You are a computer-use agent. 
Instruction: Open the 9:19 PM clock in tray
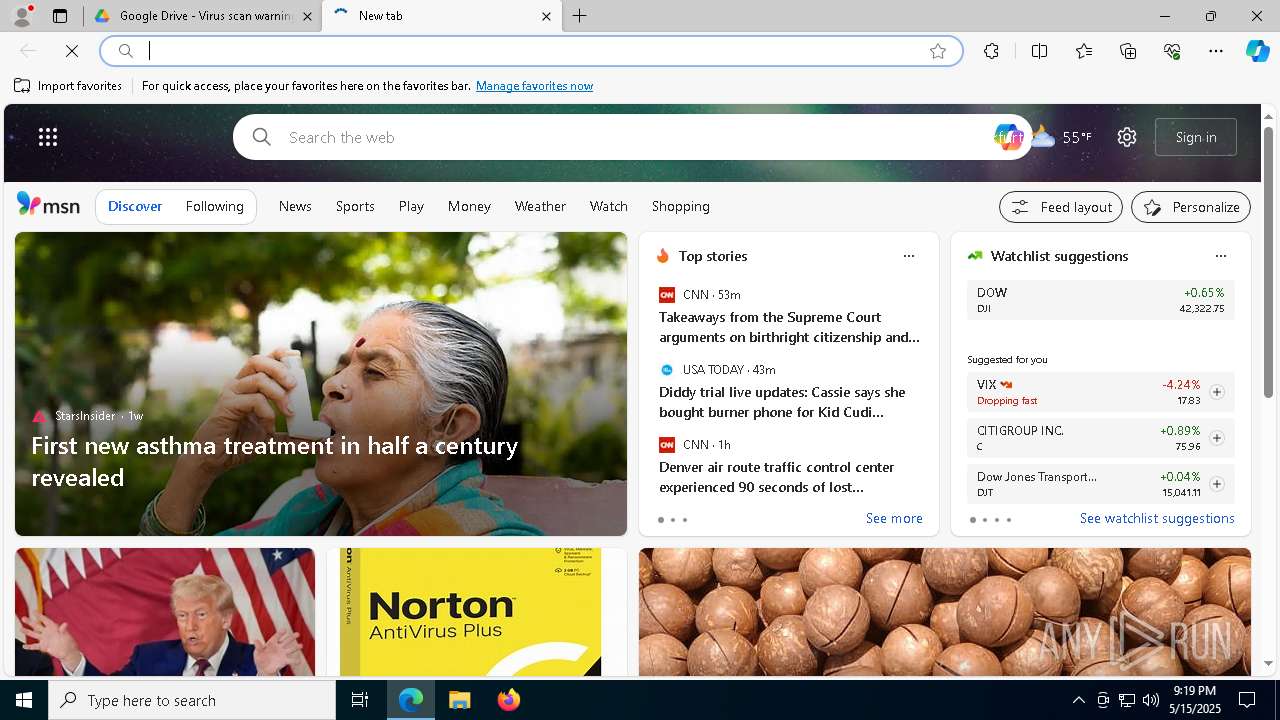(1194, 700)
